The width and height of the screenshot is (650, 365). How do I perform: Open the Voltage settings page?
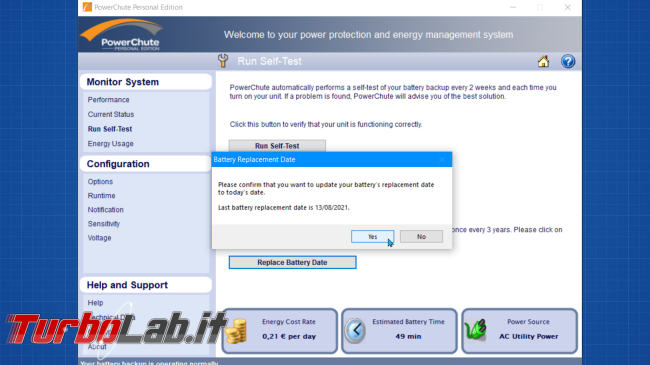99,238
